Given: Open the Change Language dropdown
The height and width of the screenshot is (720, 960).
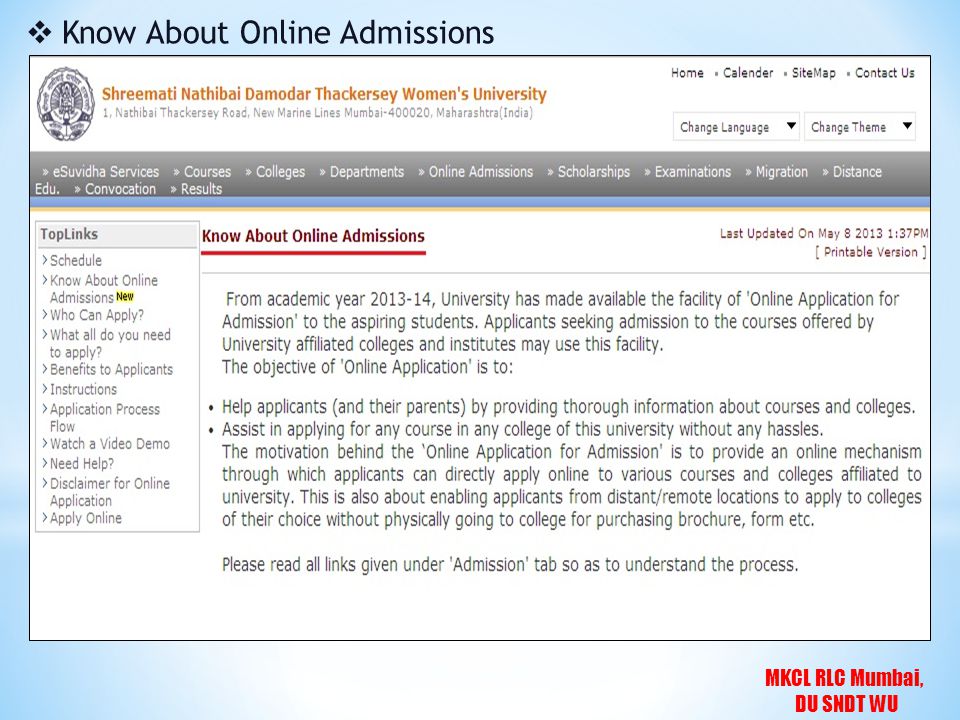Looking at the screenshot, I should click(x=736, y=127).
